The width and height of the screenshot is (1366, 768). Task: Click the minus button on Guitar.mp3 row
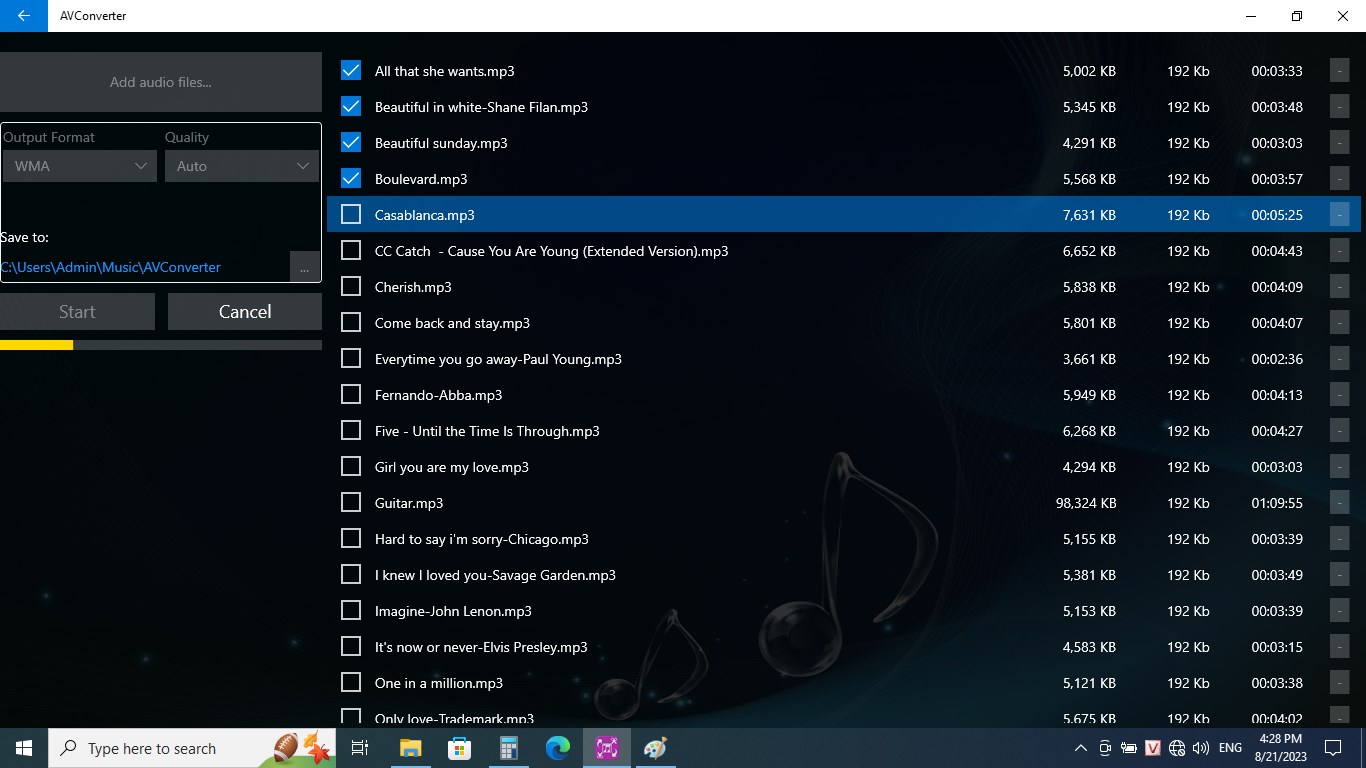tap(1339, 503)
